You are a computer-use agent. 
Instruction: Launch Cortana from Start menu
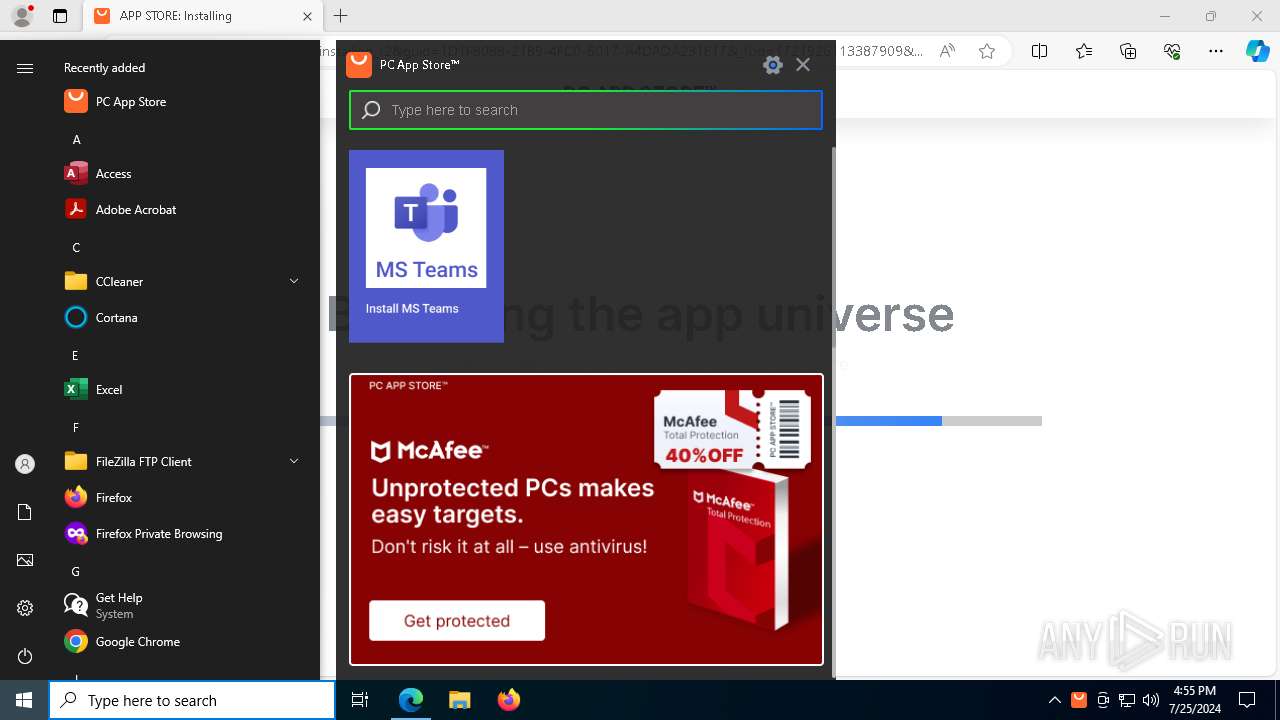pos(182,318)
